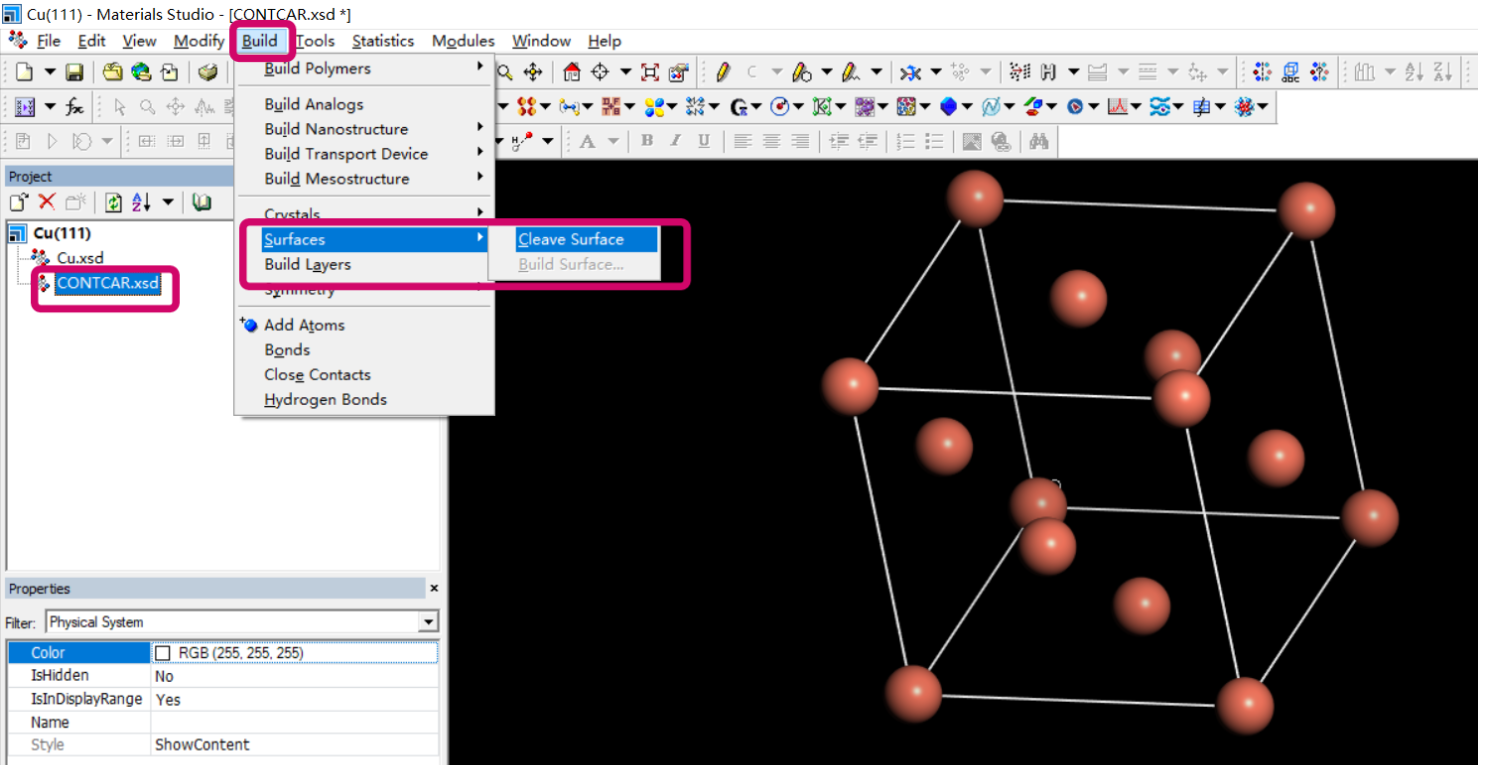The width and height of the screenshot is (1488, 769).
Task: Click the translation cross-arrows tool
Action: pyautogui.click(x=533, y=72)
